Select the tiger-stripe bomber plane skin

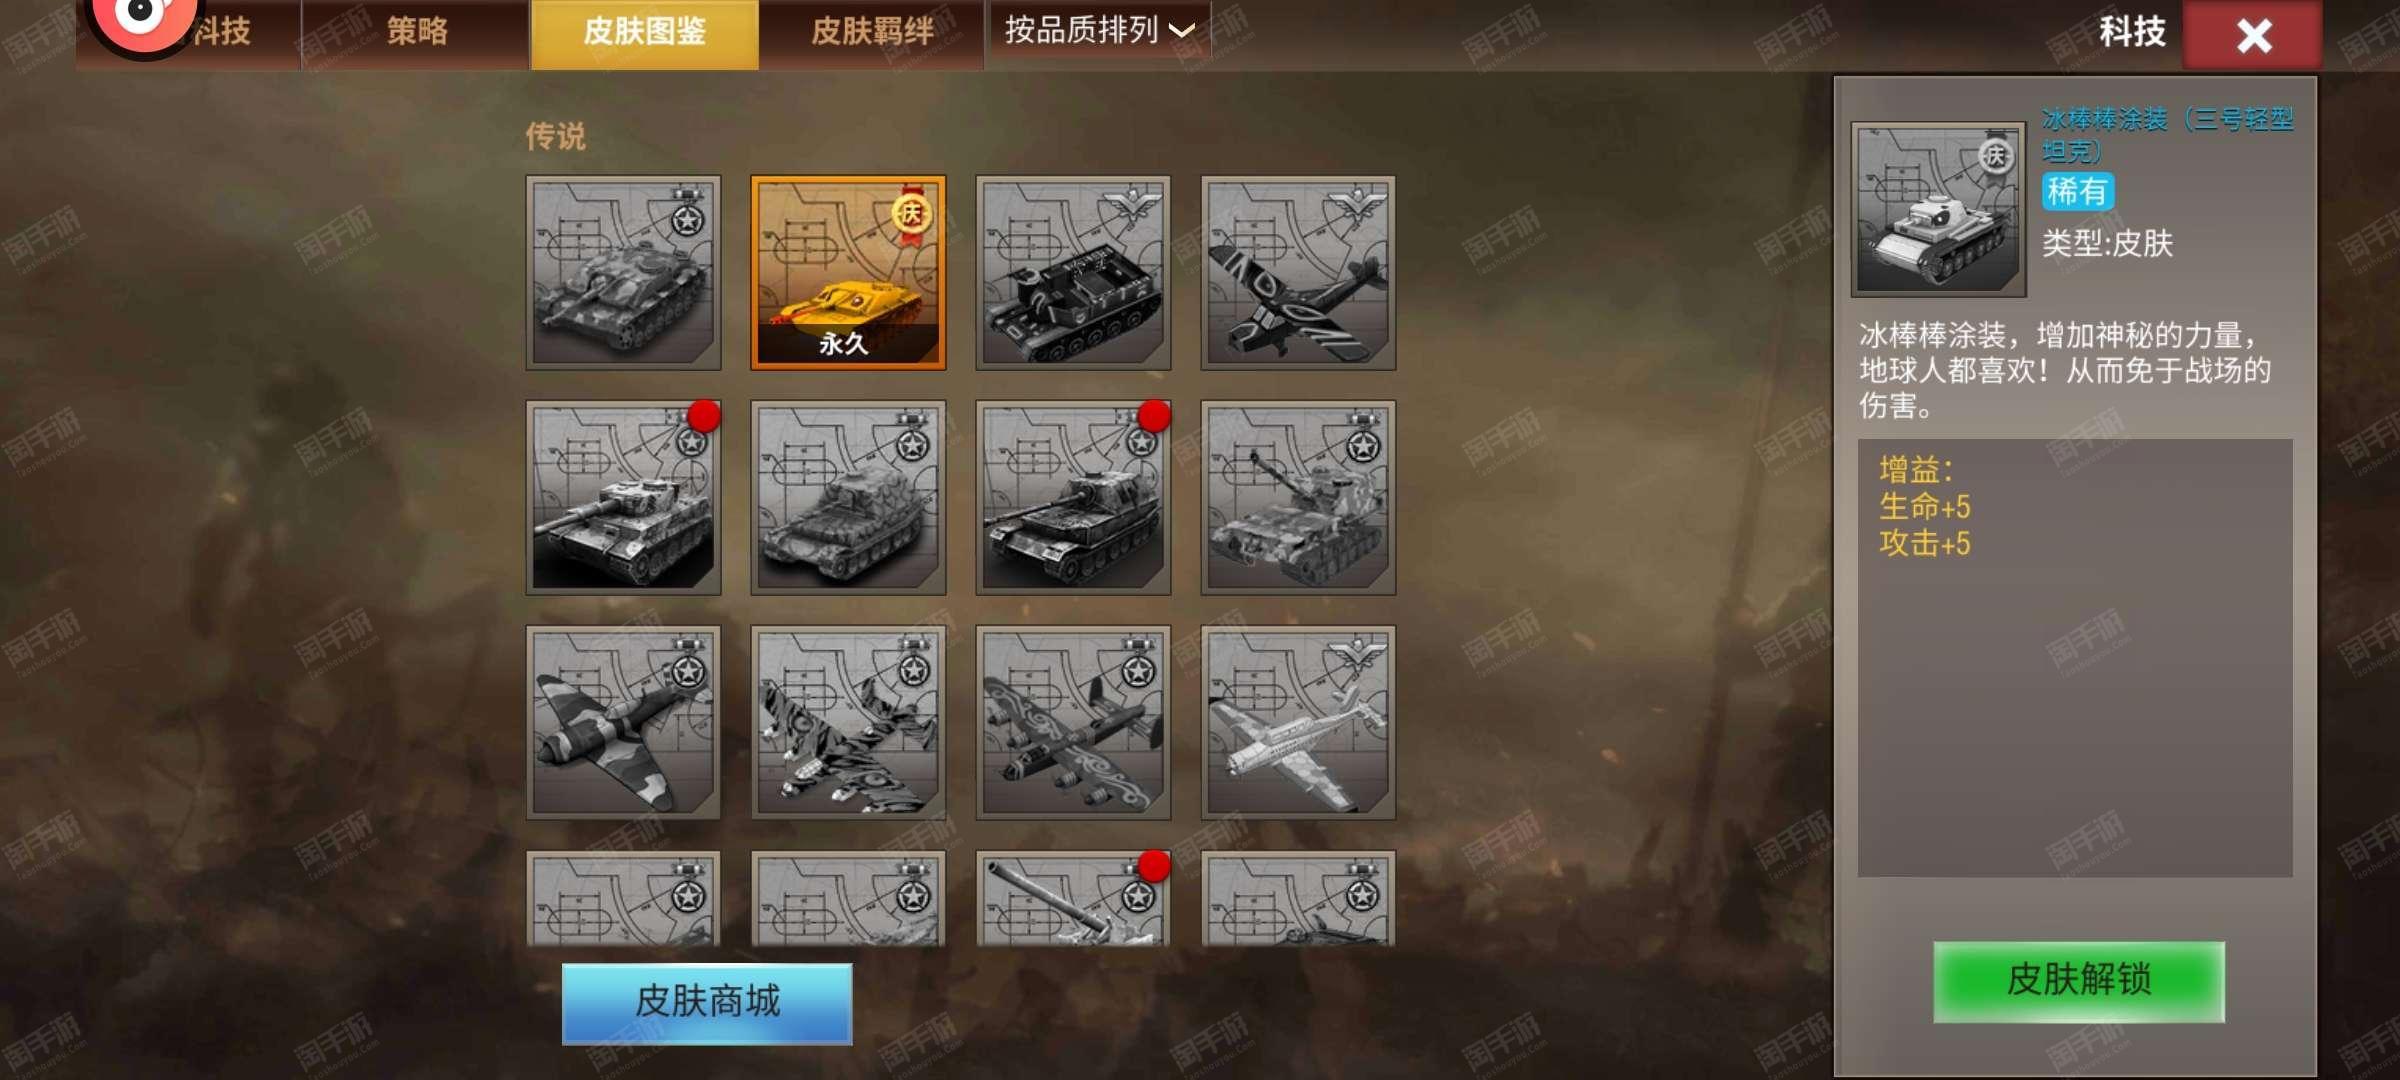point(848,723)
